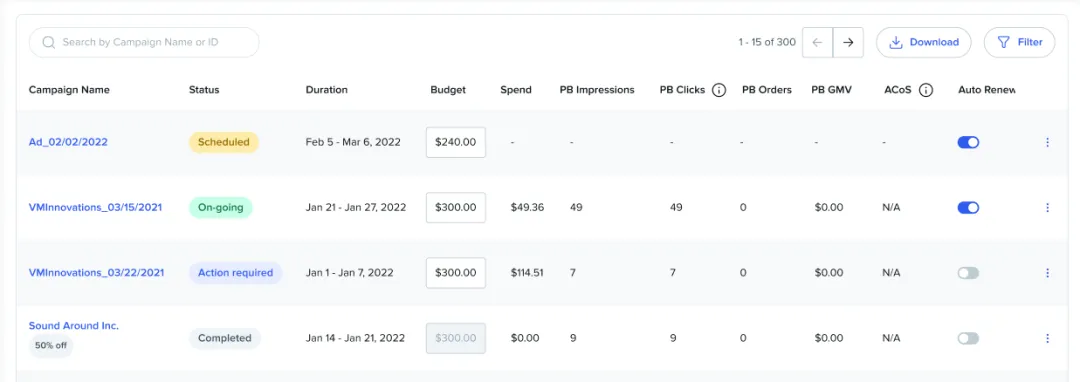The height and width of the screenshot is (382, 1080).
Task: Click the PB Orders column header
Action: pyautogui.click(x=767, y=90)
